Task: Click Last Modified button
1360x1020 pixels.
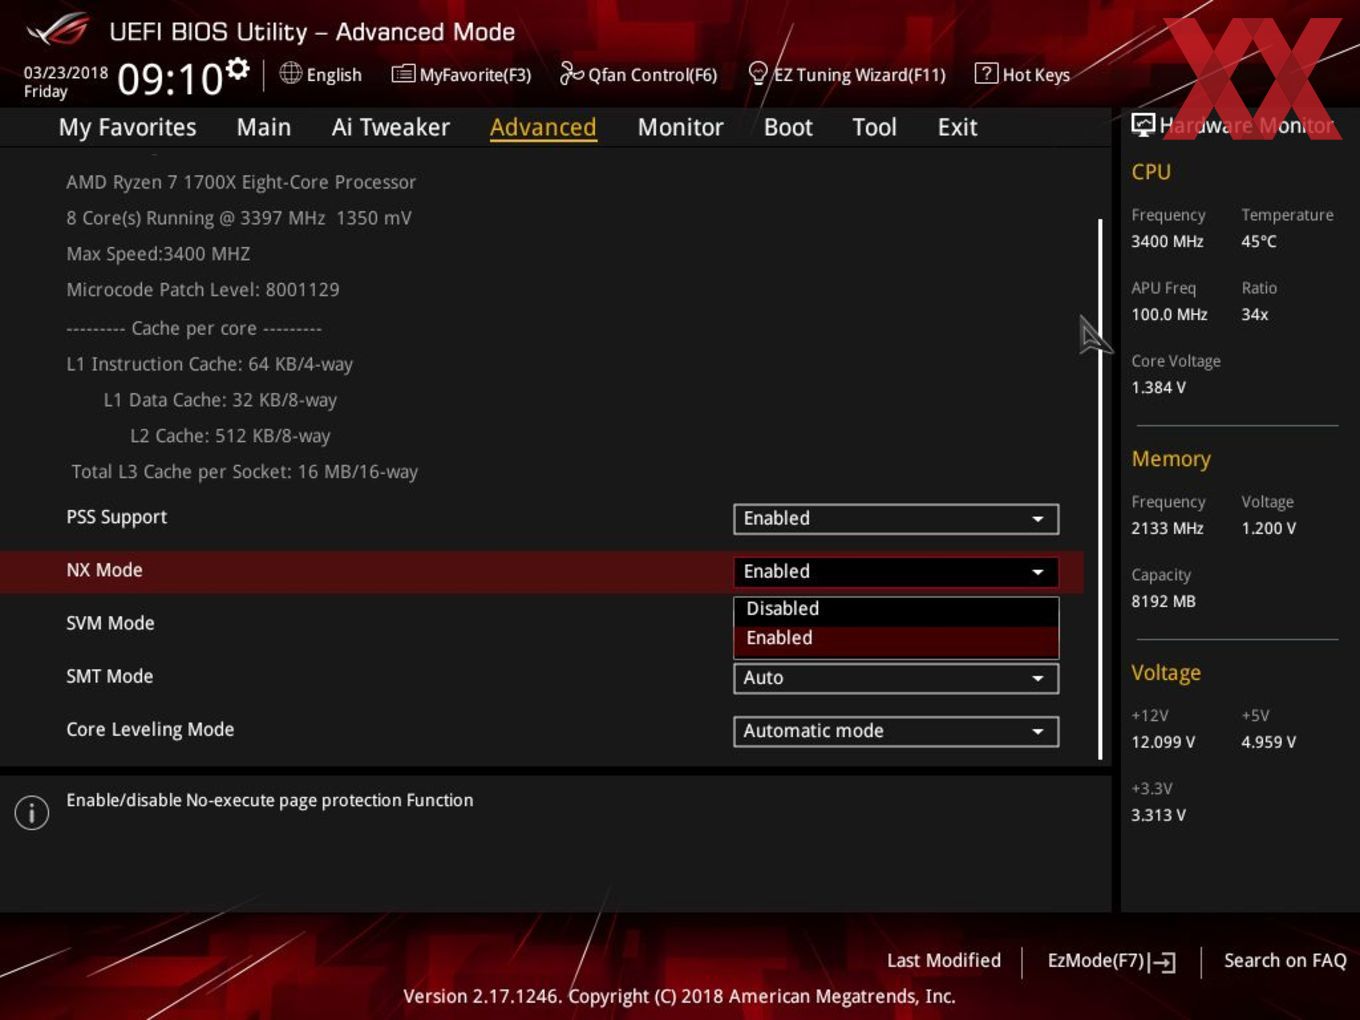Action: [x=944, y=960]
